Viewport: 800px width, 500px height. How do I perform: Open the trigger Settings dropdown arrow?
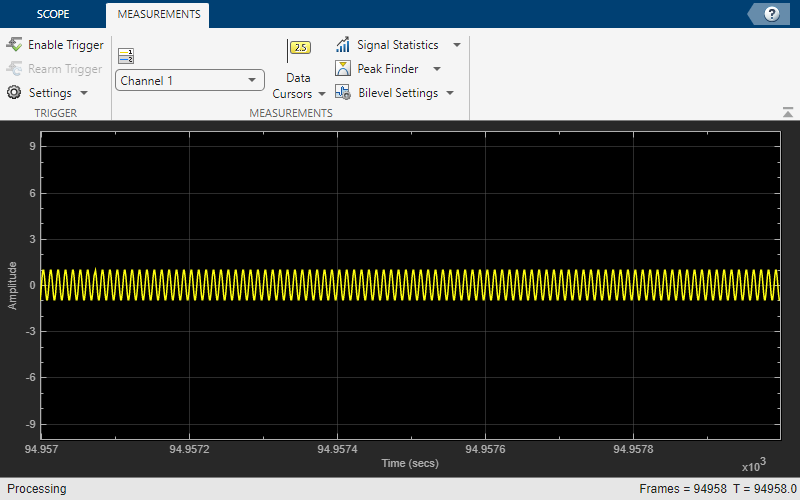tap(84, 93)
